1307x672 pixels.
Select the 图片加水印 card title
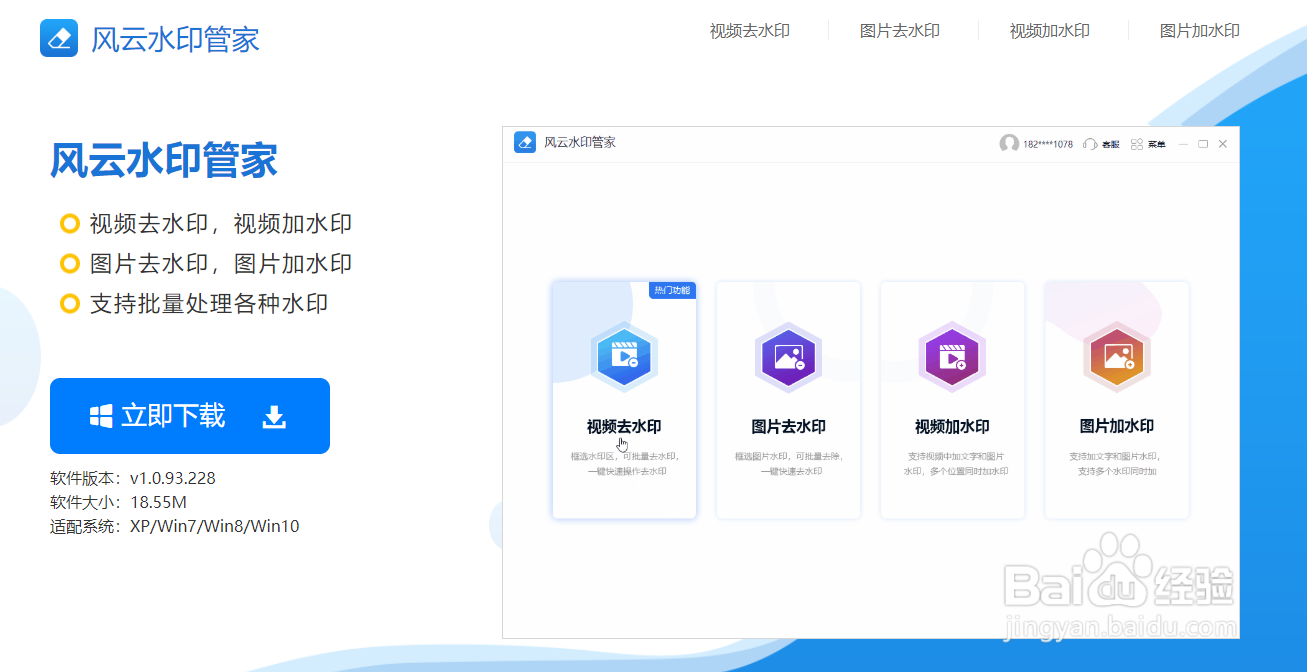point(1116,426)
